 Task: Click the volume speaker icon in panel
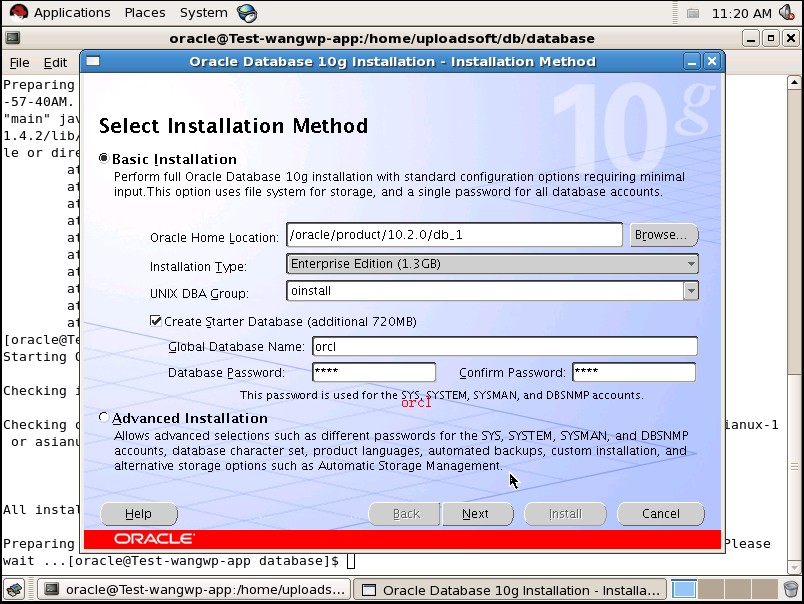coord(789,13)
